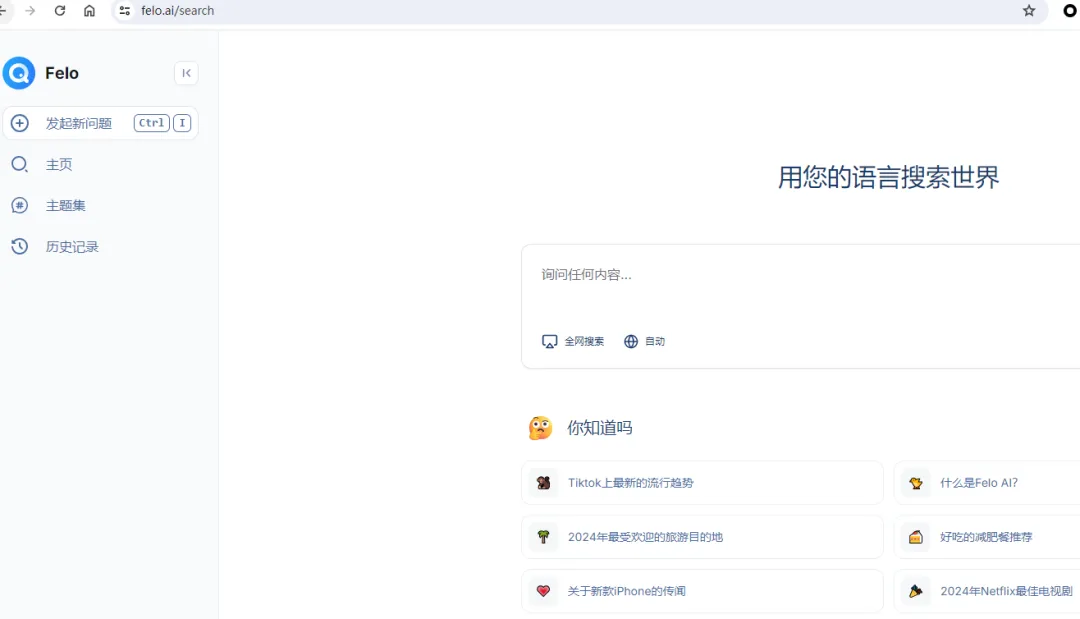Click the hashtag icon beside 主题集
Image resolution: width=1080 pixels, height=619 pixels.
[x=20, y=205]
